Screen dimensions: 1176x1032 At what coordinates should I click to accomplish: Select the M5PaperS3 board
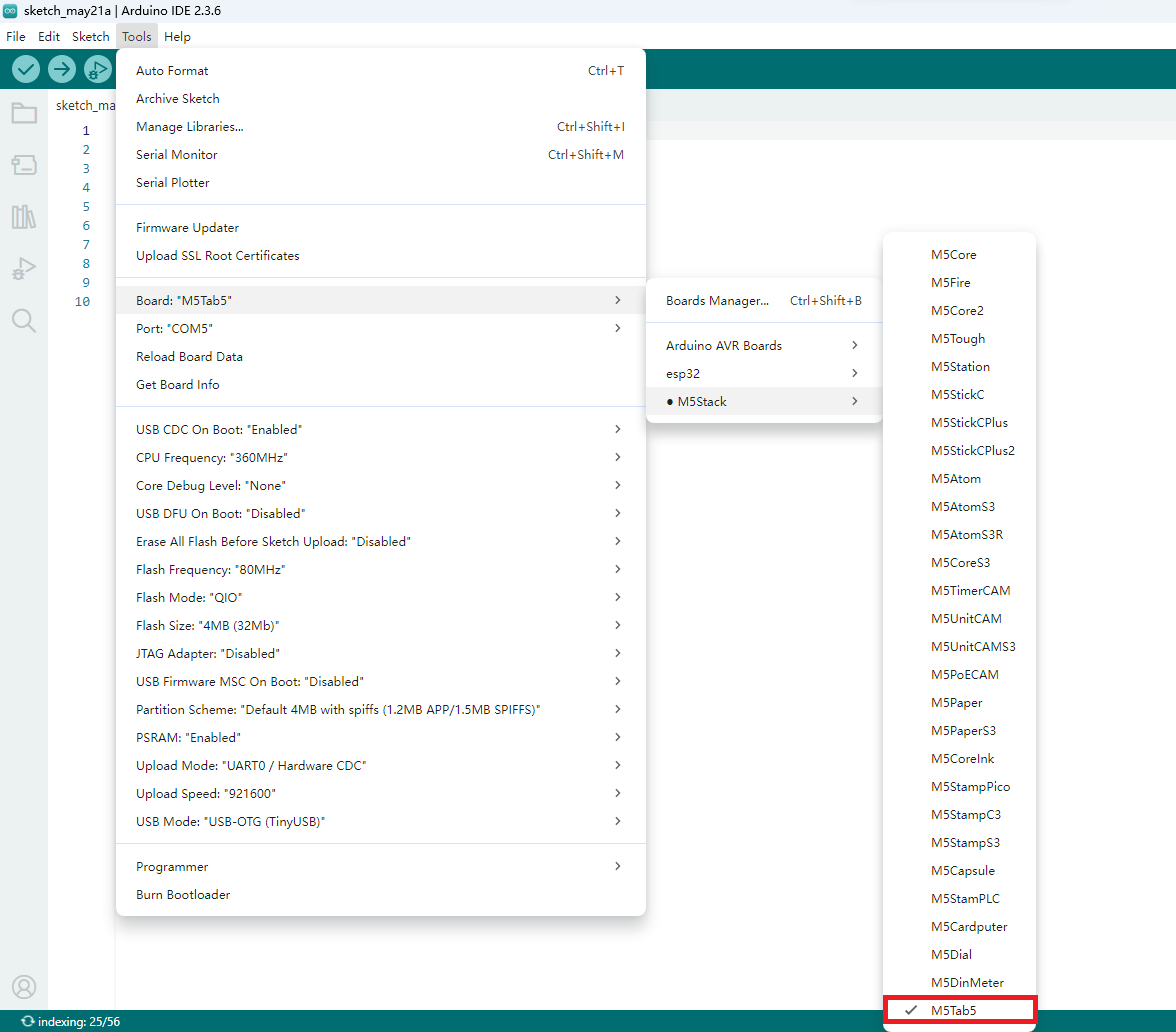tap(959, 730)
